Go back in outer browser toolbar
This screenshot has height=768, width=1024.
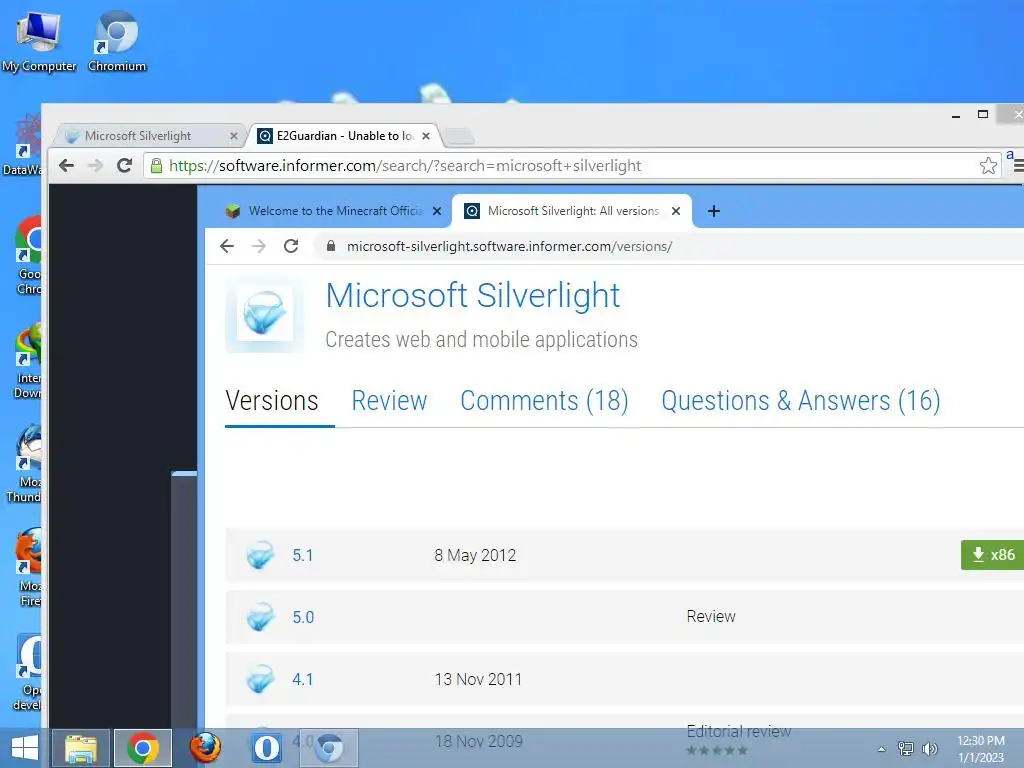66,165
